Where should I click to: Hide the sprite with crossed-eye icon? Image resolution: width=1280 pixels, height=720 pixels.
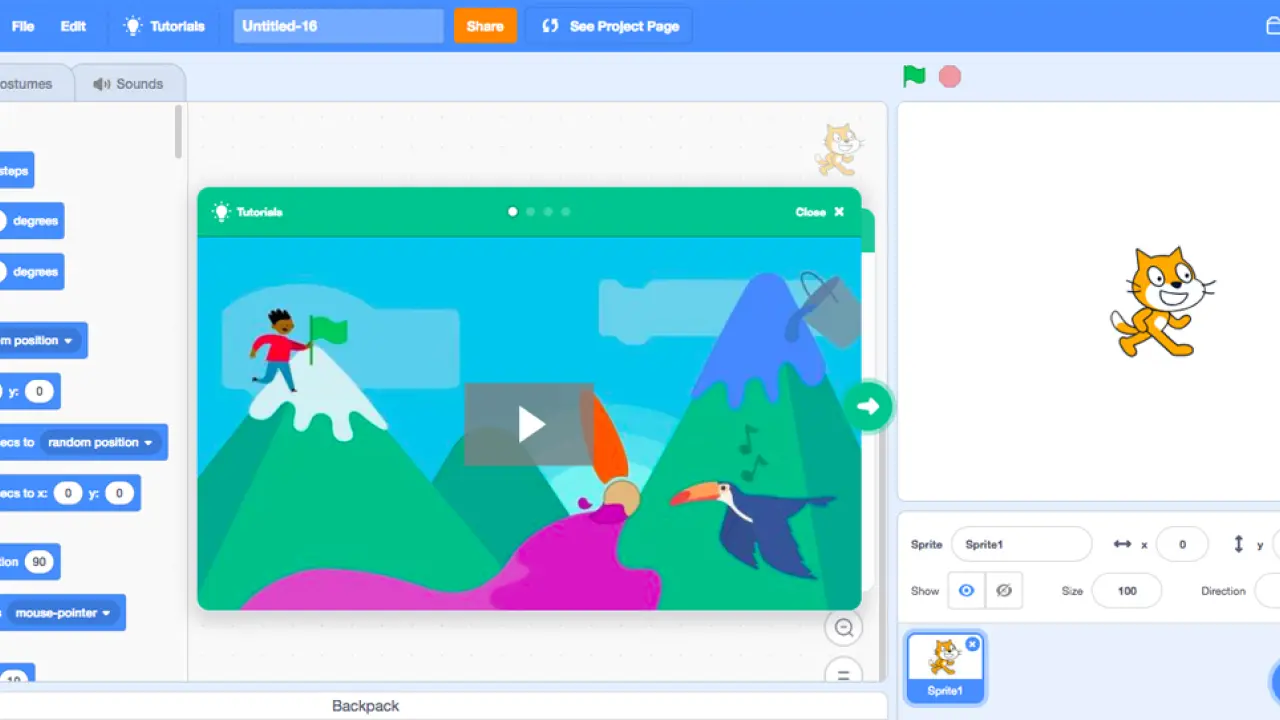click(x=1004, y=591)
